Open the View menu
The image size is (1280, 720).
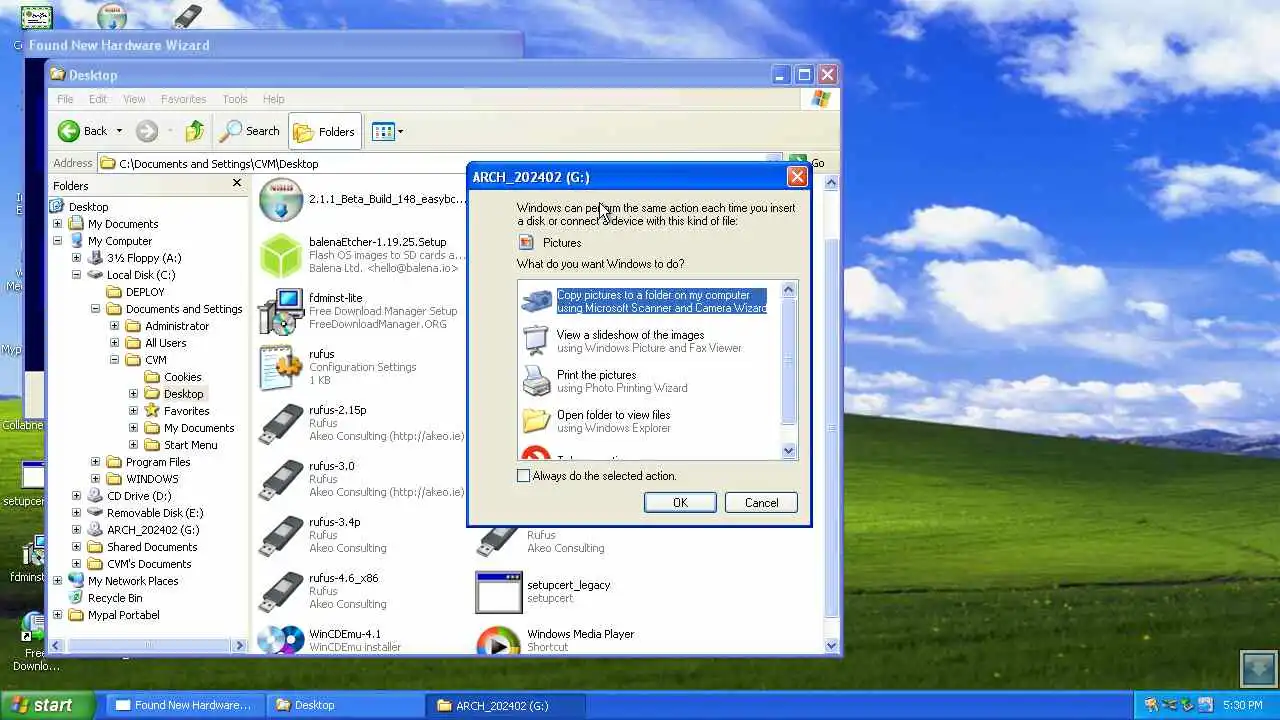[134, 99]
